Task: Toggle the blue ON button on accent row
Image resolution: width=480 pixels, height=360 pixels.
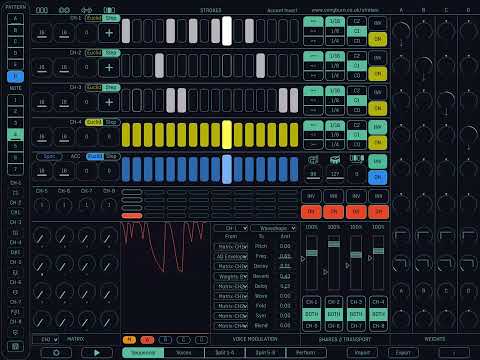Action: (378, 177)
